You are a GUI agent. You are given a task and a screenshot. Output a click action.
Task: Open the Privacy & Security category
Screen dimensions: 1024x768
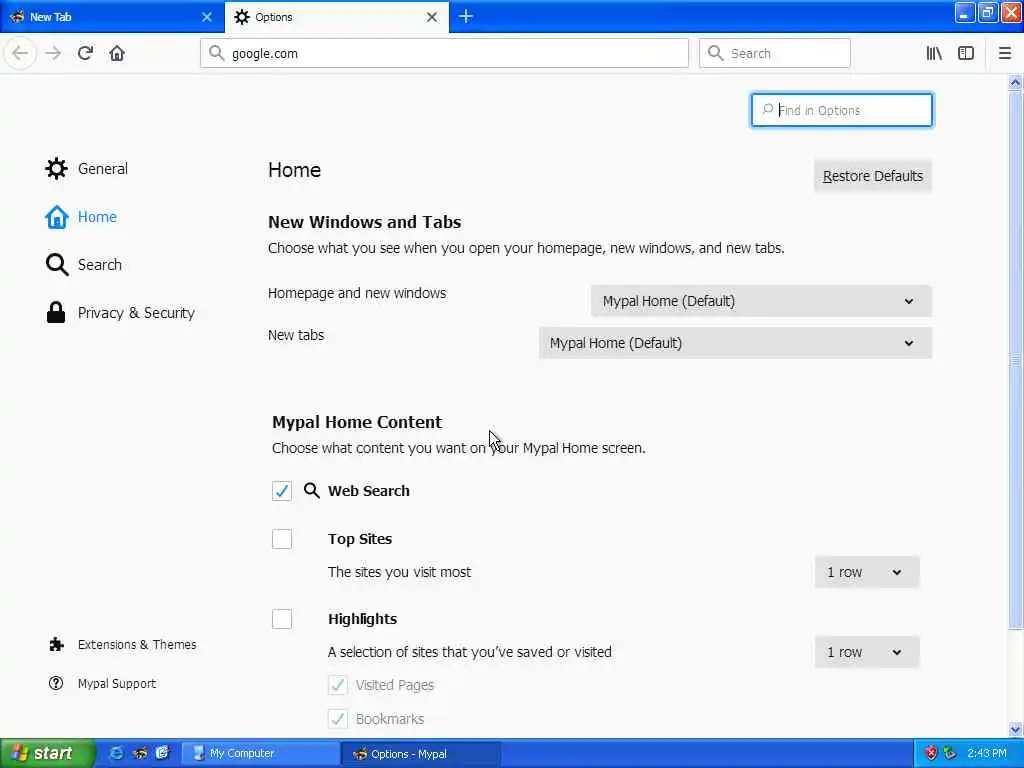[x=120, y=313]
